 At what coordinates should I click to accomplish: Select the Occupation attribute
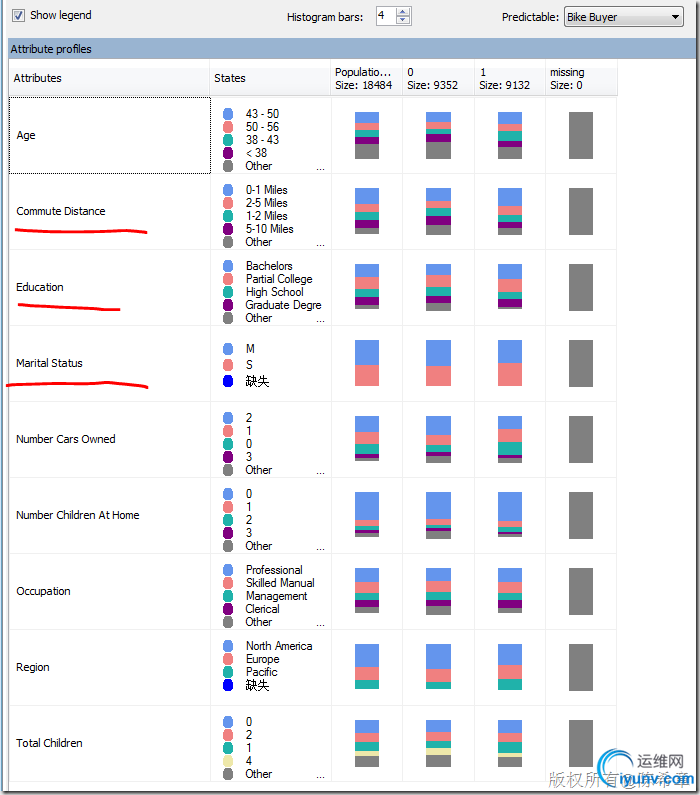pyautogui.click(x=43, y=591)
